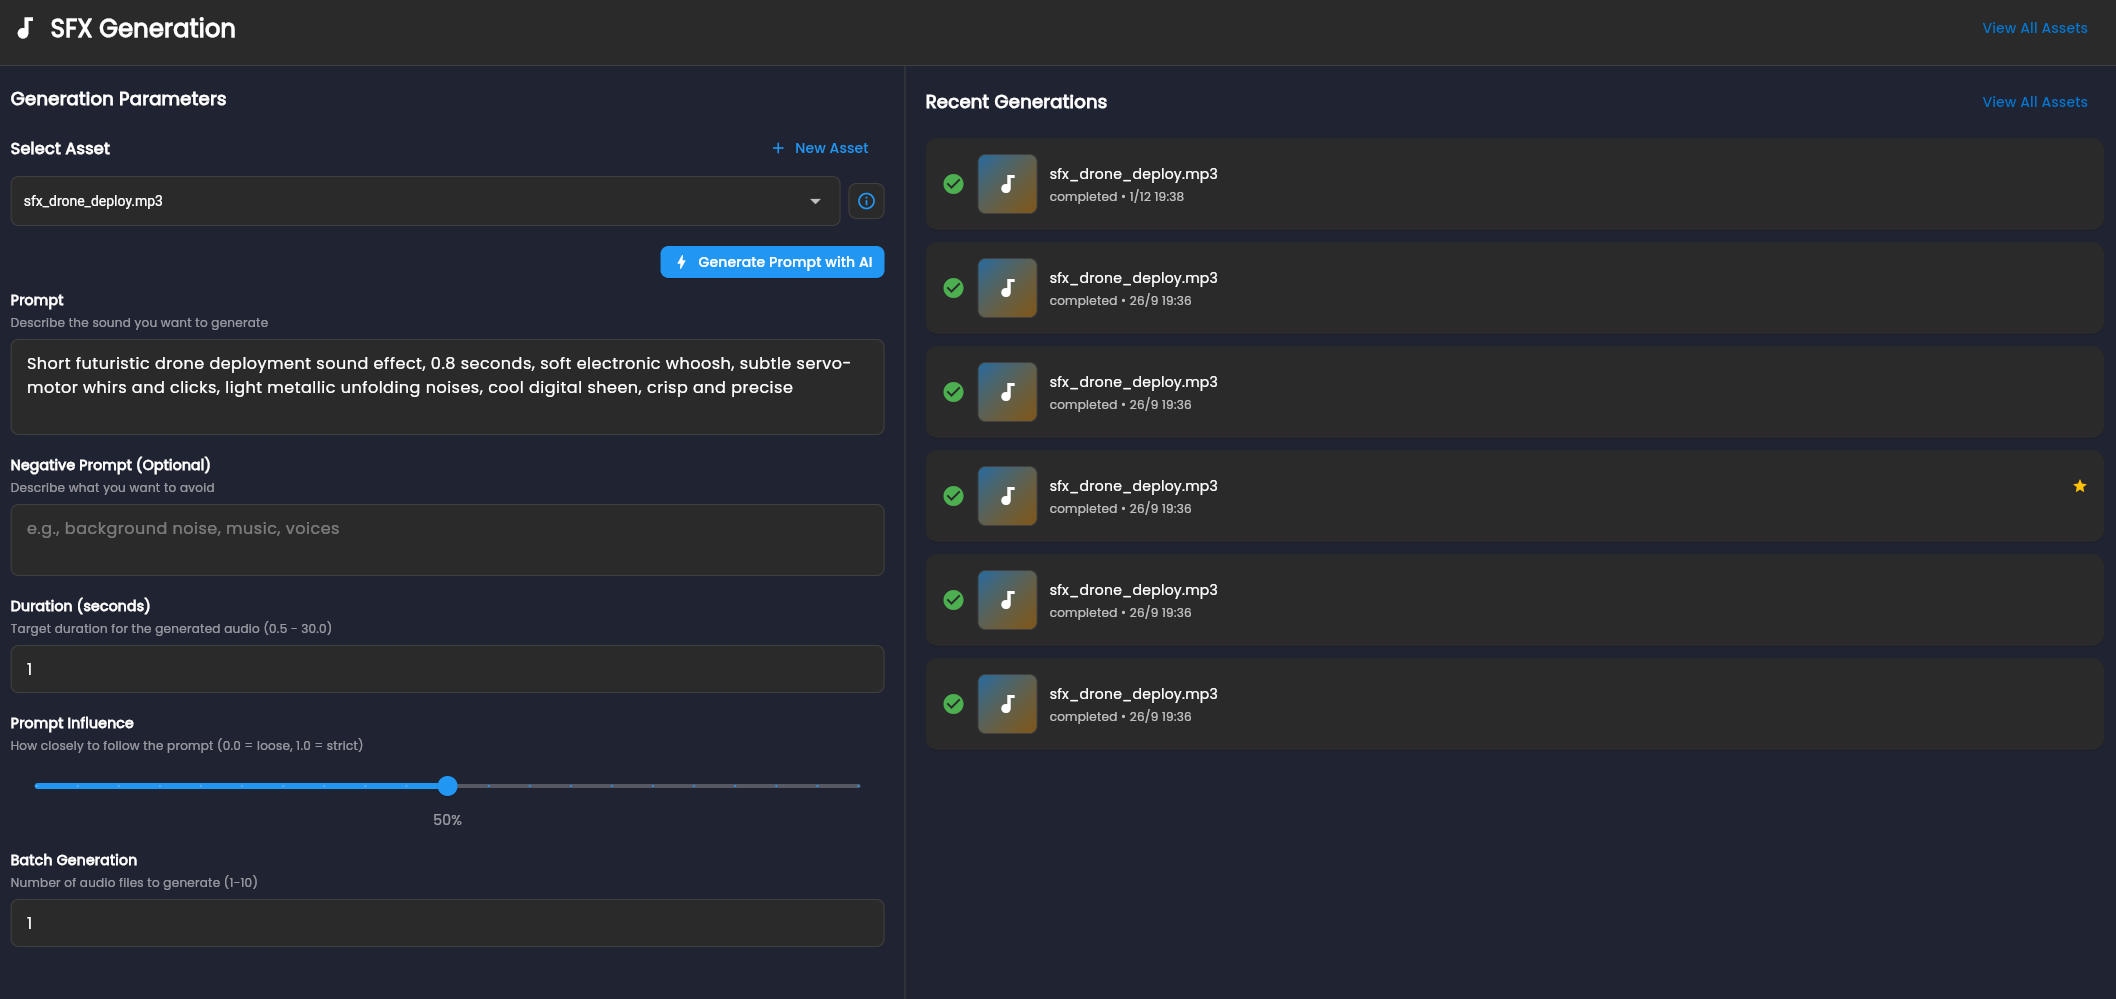This screenshot has height=999, width=2116.
Task: Click music thumbnail of 1/12 19:38 generation
Action: 1006,184
